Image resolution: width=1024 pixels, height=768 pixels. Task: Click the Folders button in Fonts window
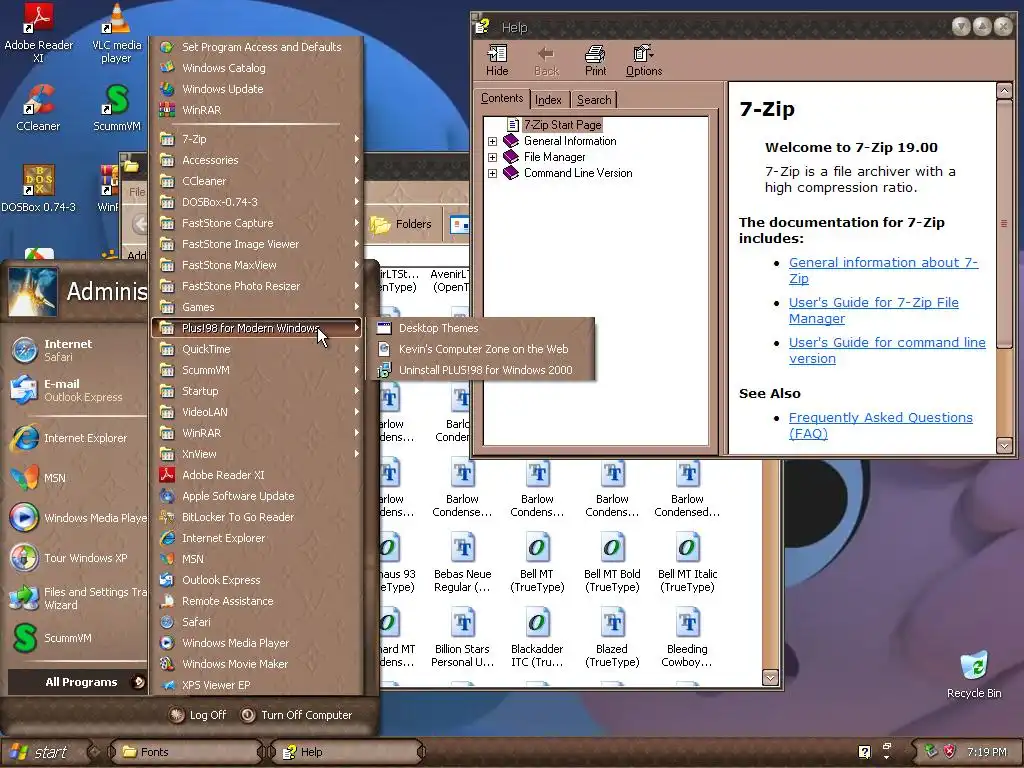click(x=401, y=224)
